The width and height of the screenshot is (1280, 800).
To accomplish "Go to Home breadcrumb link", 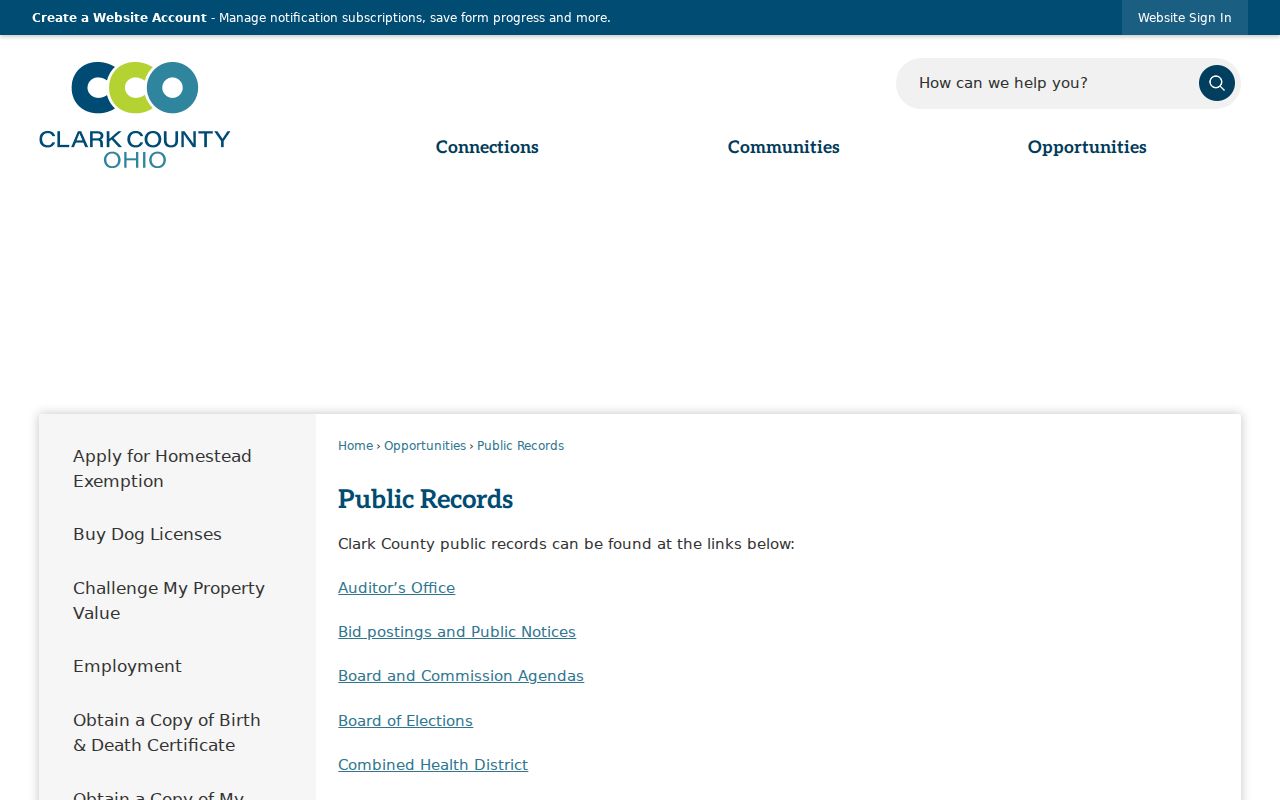I will pos(355,446).
